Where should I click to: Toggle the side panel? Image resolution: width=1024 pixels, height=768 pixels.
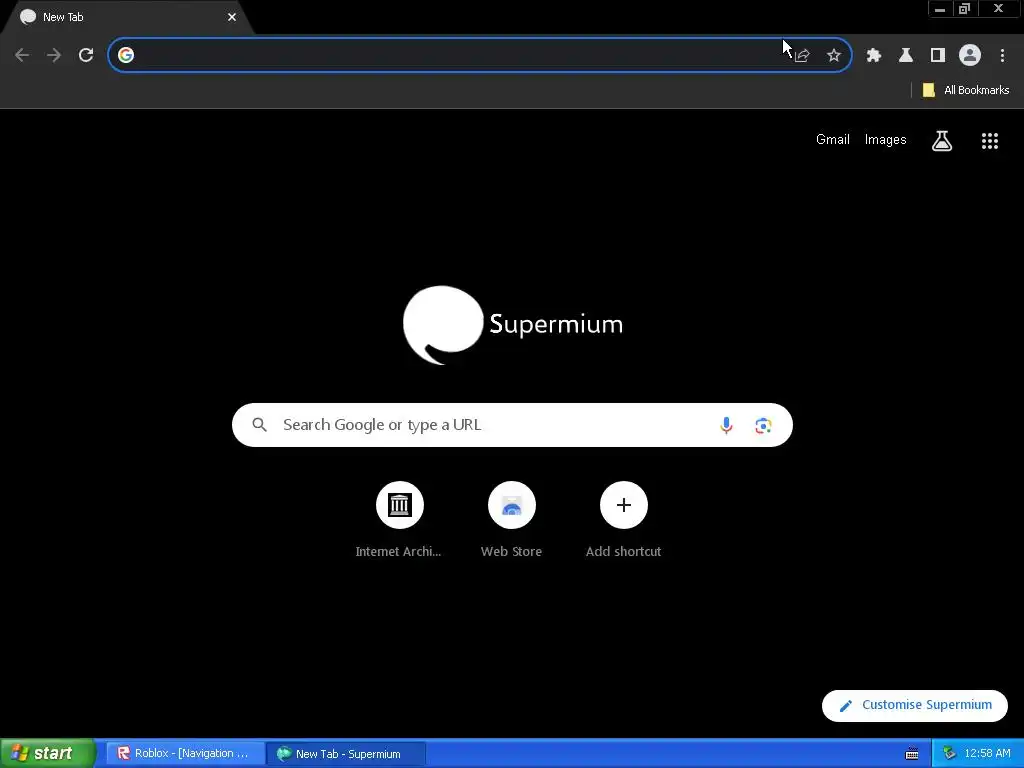pos(938,56)
